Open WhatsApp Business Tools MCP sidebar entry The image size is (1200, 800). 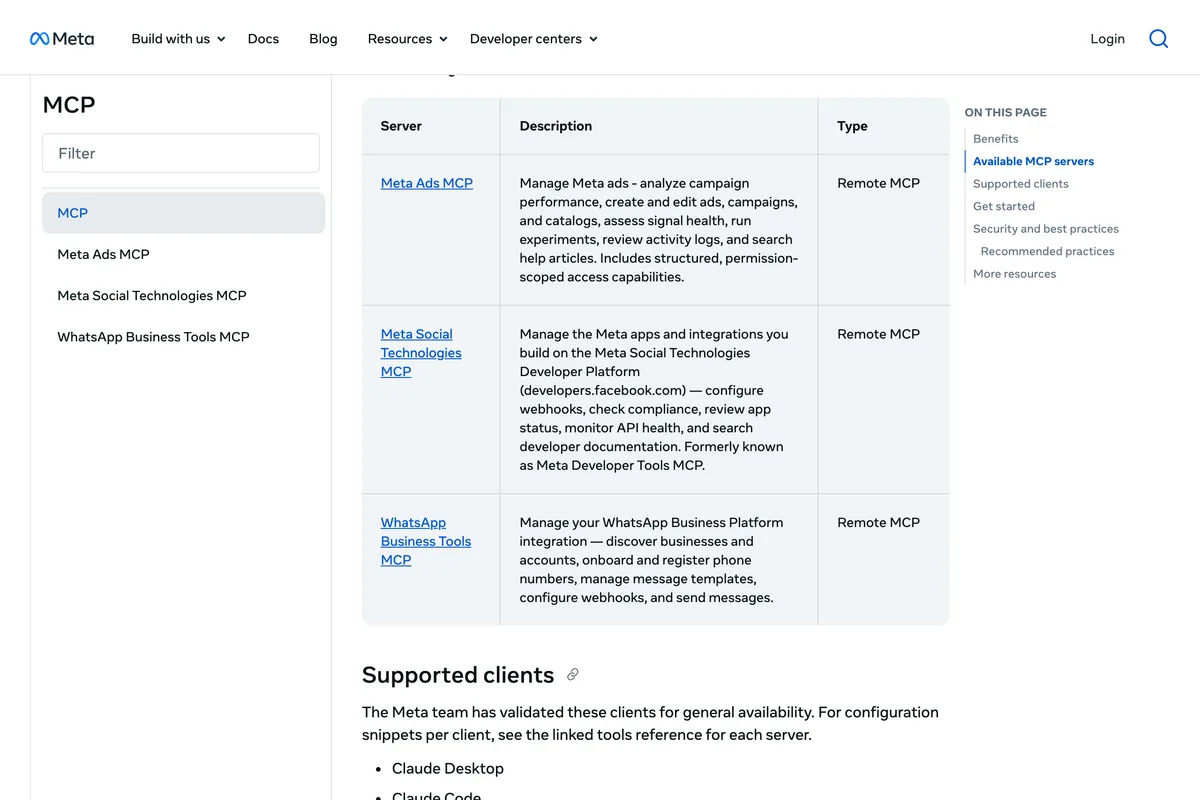pos(183,336)
